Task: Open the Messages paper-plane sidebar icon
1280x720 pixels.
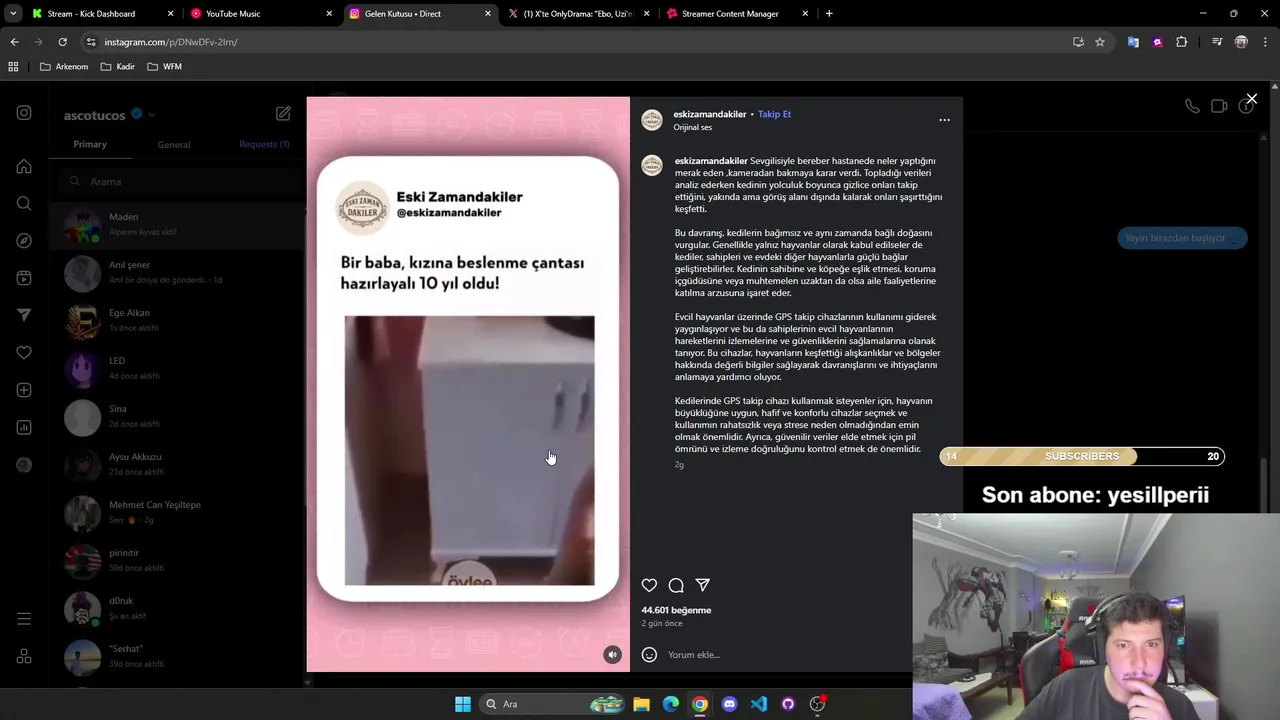Action: 24,315
